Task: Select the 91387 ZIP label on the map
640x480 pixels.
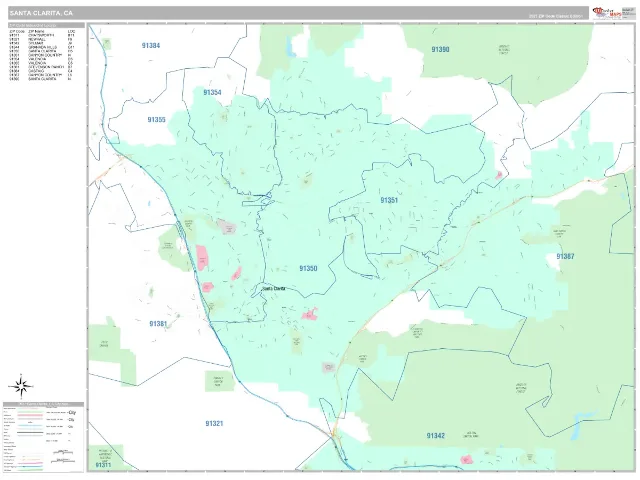Action: (565, 256)
